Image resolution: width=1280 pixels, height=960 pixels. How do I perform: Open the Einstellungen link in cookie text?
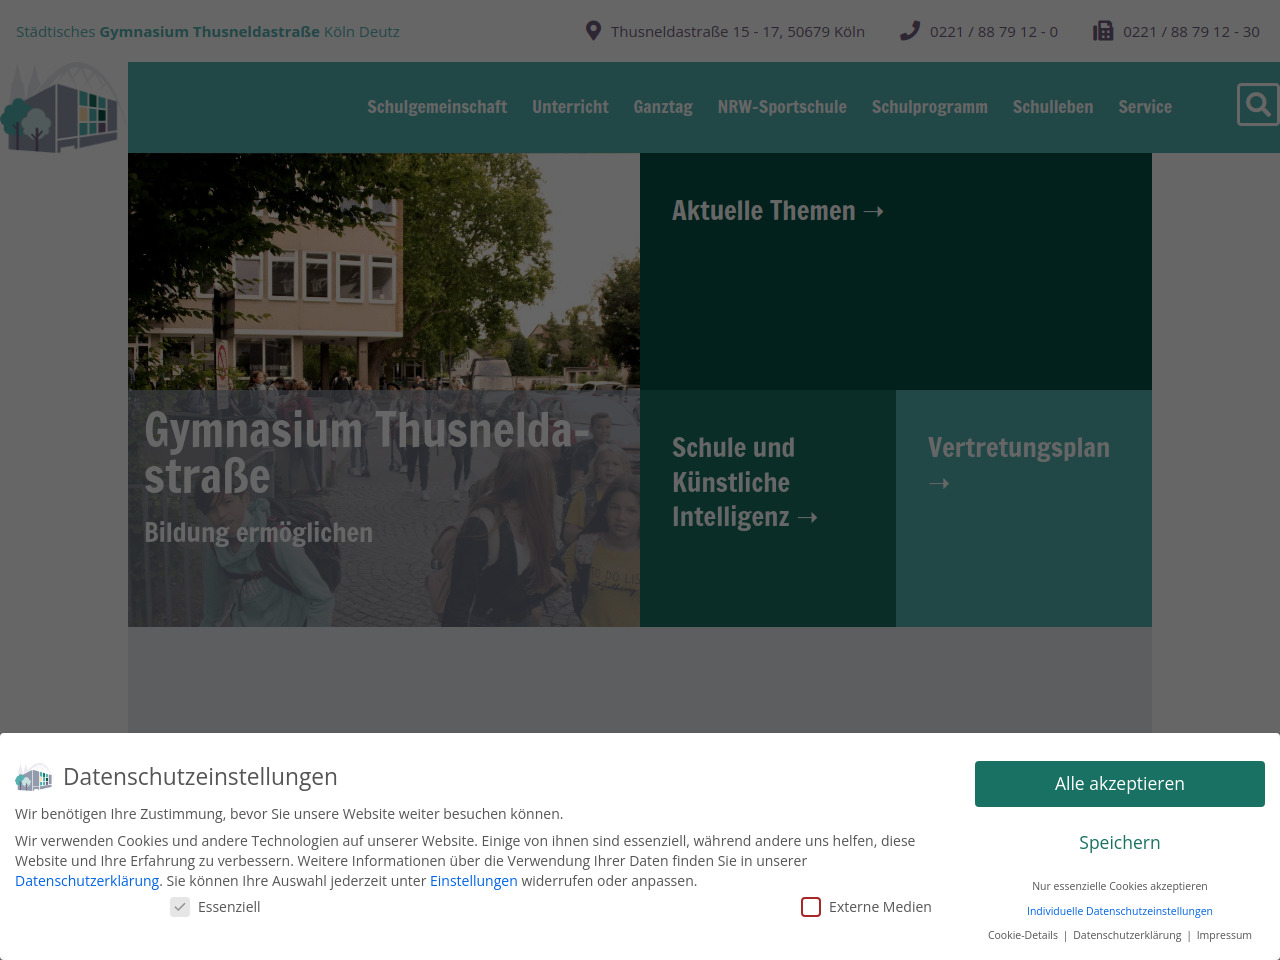(473, 881)
